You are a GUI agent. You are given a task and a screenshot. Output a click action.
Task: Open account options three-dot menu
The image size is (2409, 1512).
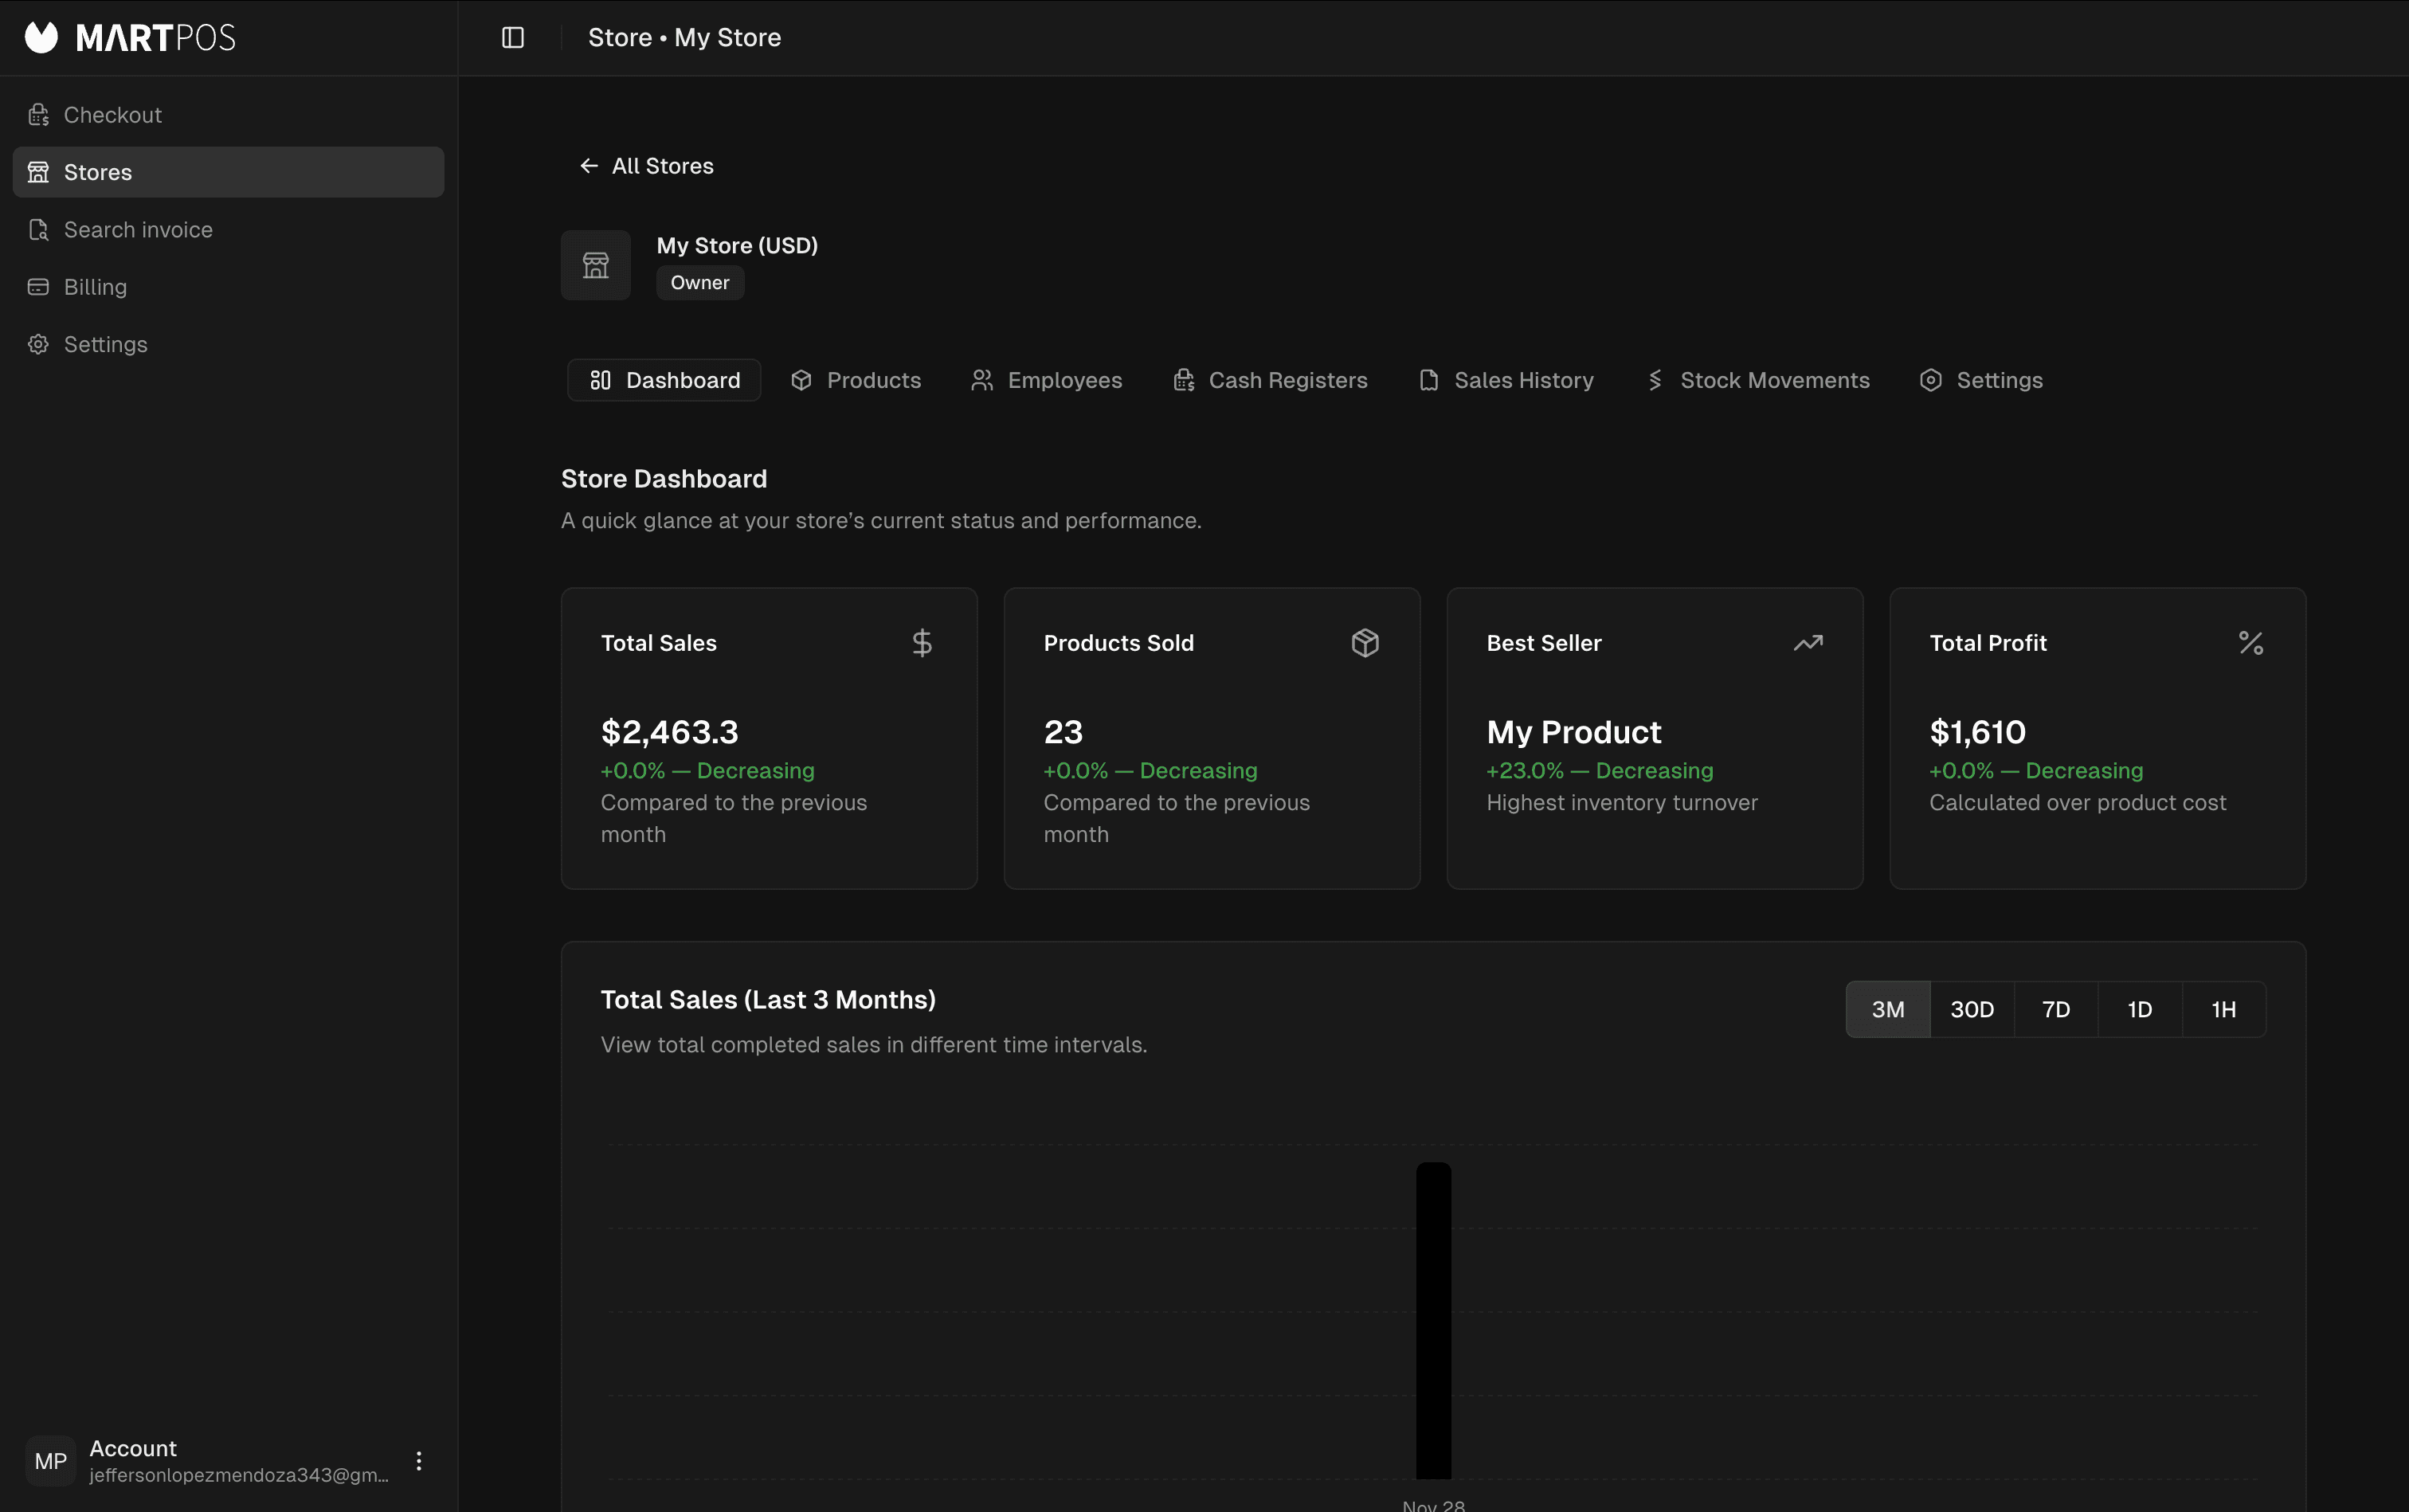coord(419,1461)
